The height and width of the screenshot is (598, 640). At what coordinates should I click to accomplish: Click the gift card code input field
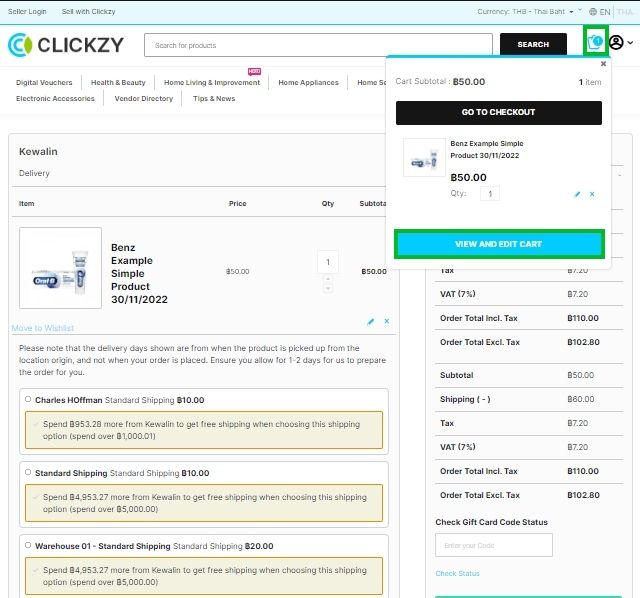494,545
